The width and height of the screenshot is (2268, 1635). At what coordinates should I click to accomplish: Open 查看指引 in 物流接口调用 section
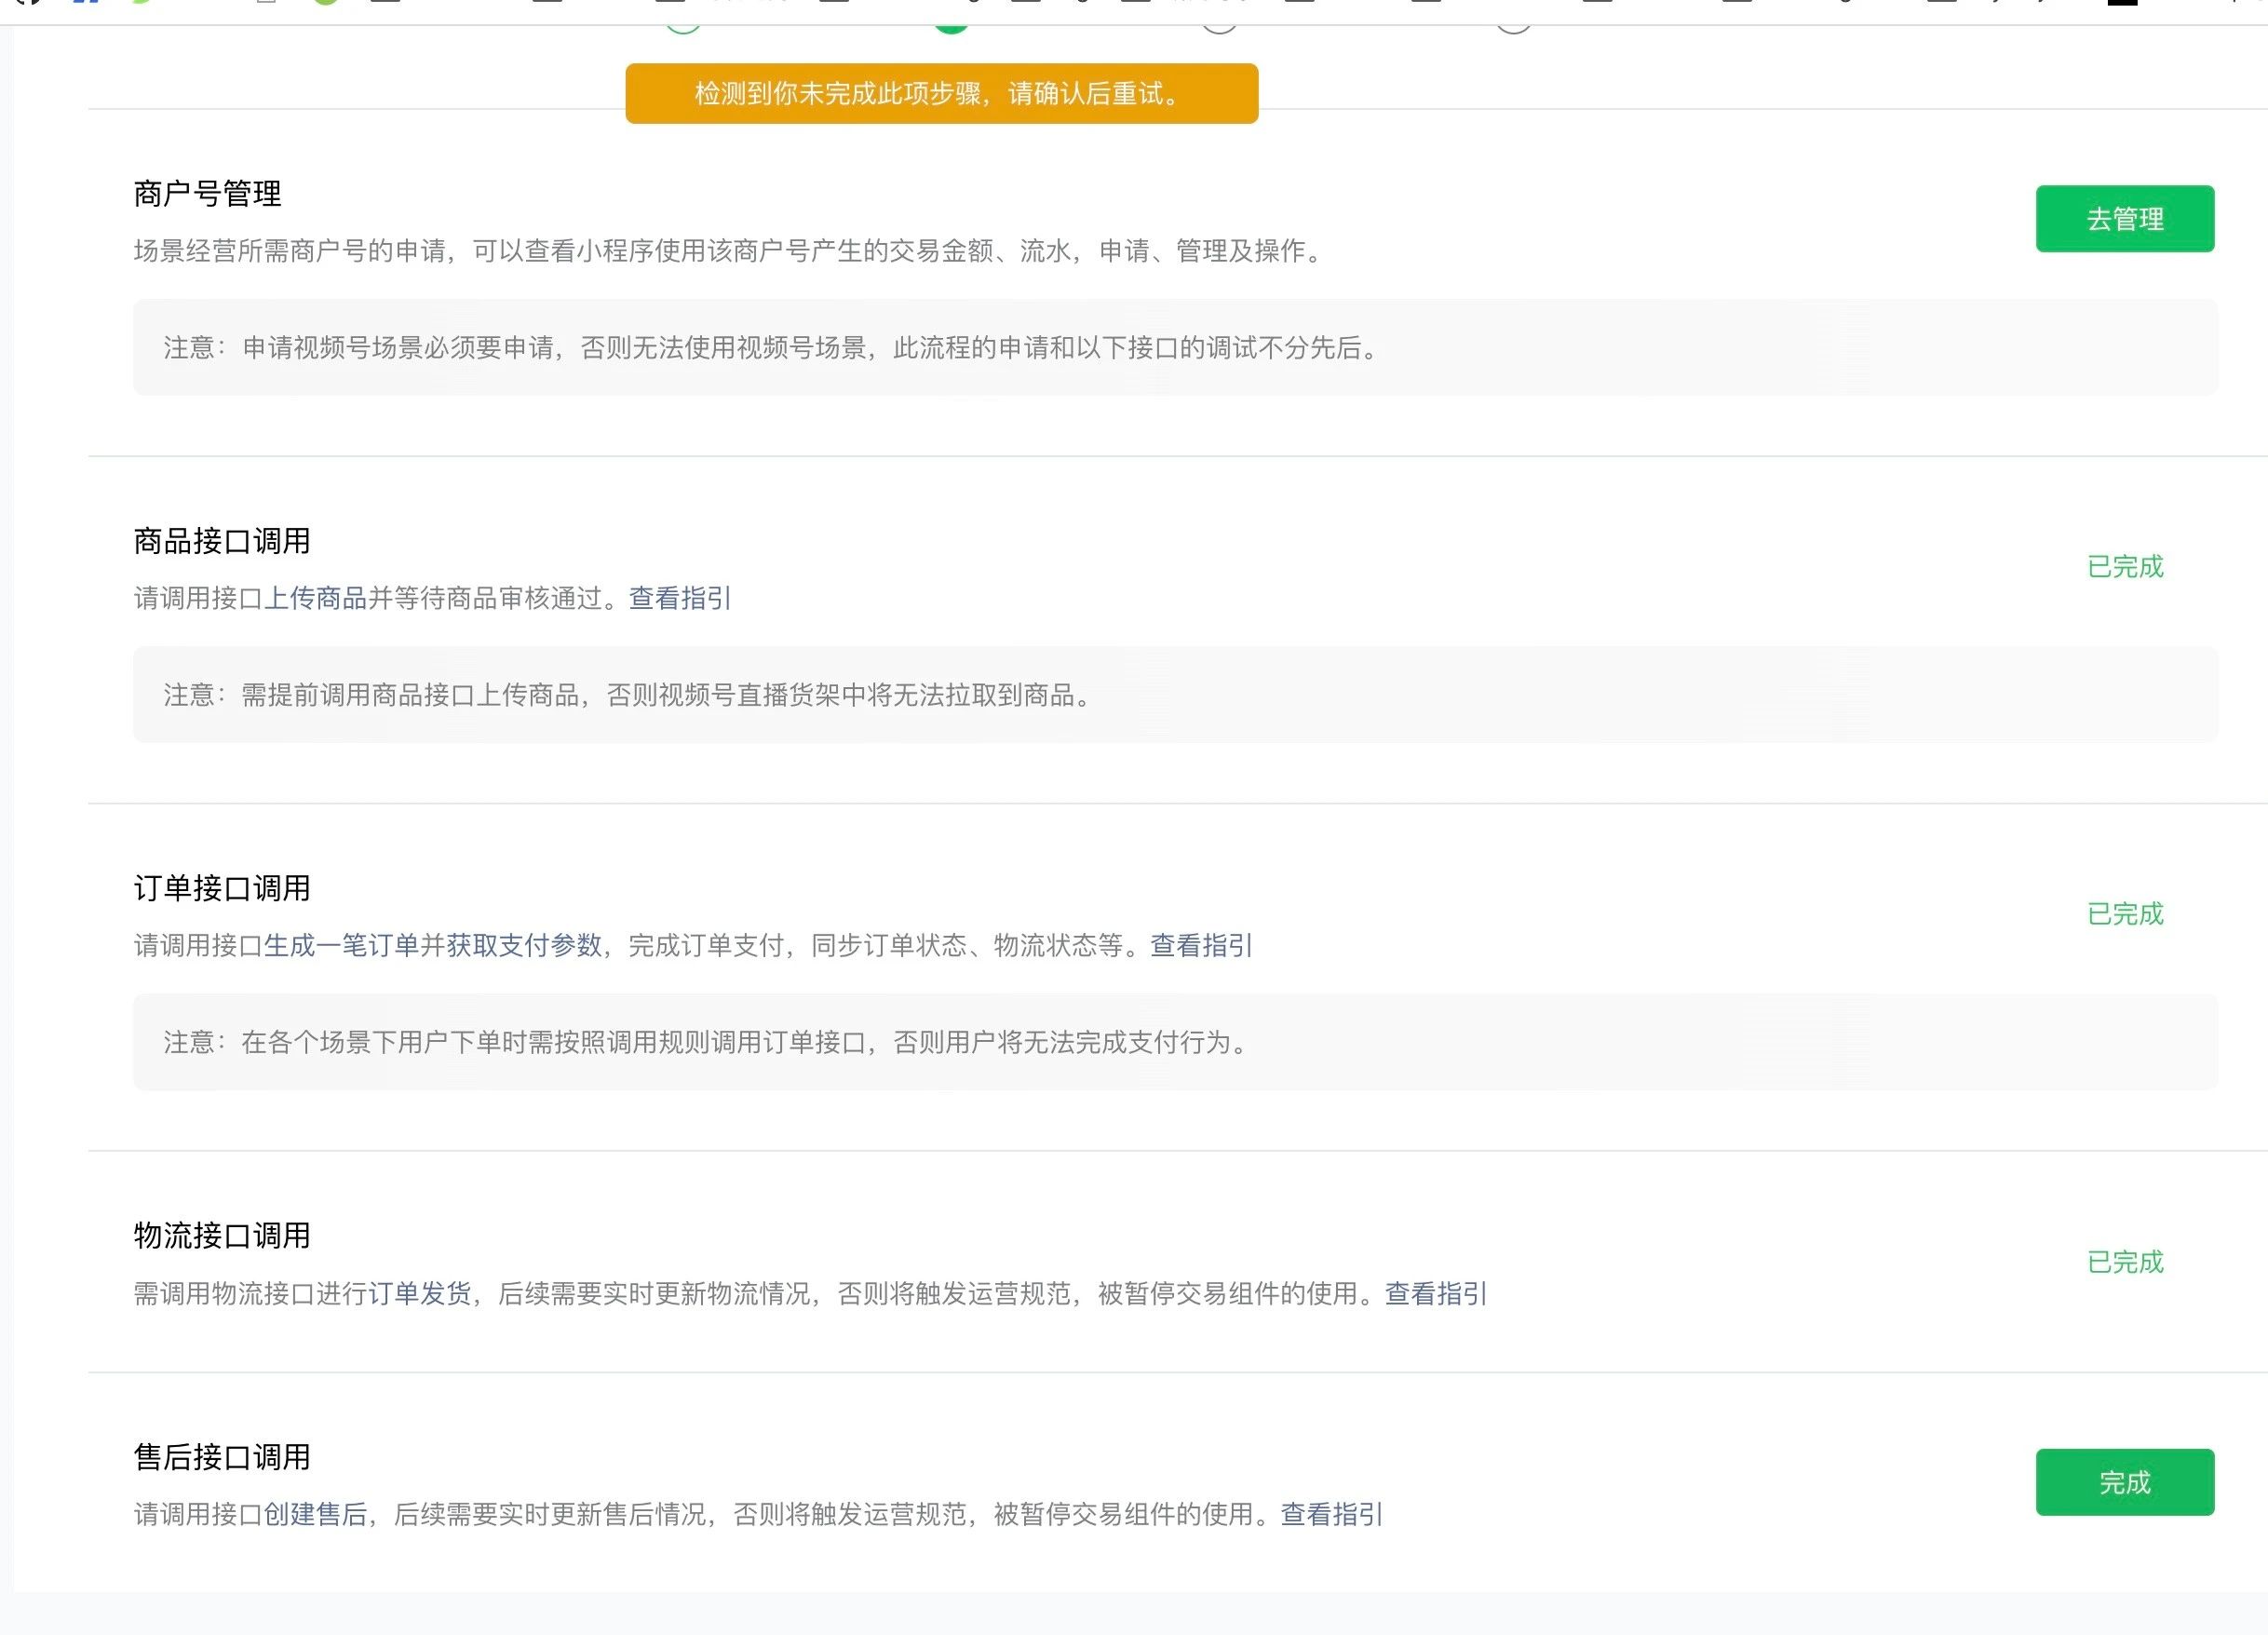[1435, 1293]
